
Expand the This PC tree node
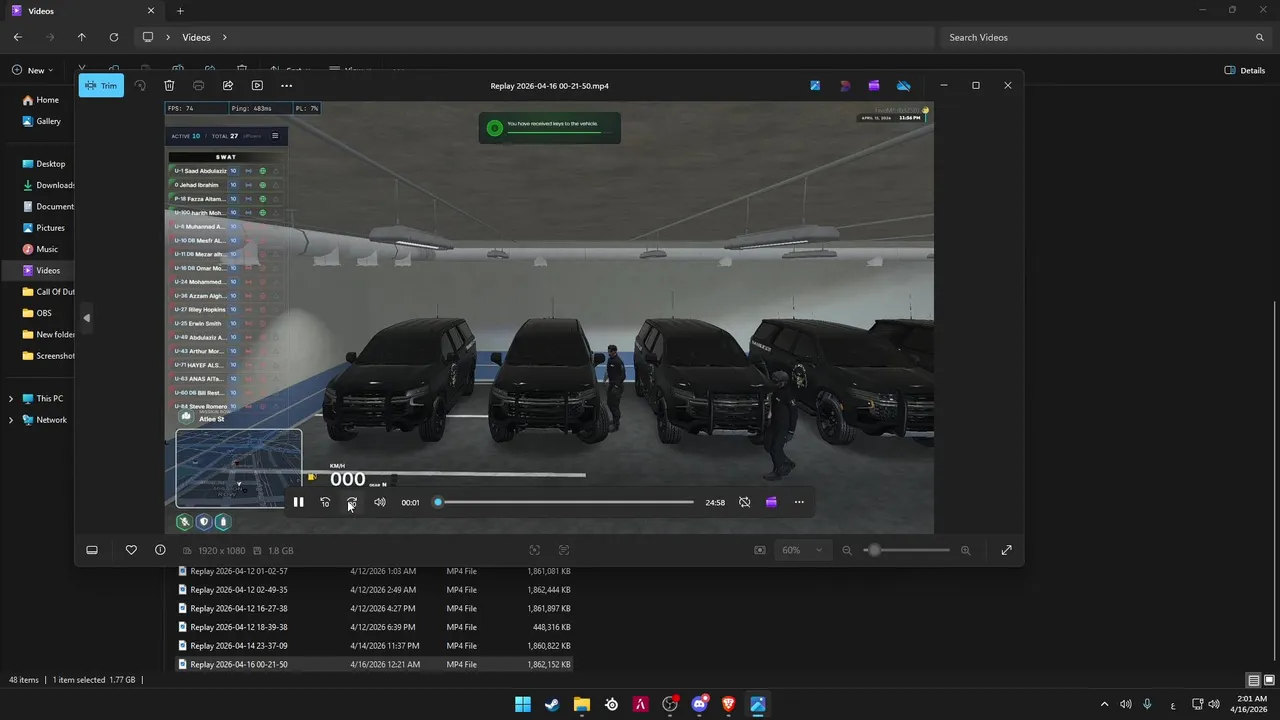point(11,399)
